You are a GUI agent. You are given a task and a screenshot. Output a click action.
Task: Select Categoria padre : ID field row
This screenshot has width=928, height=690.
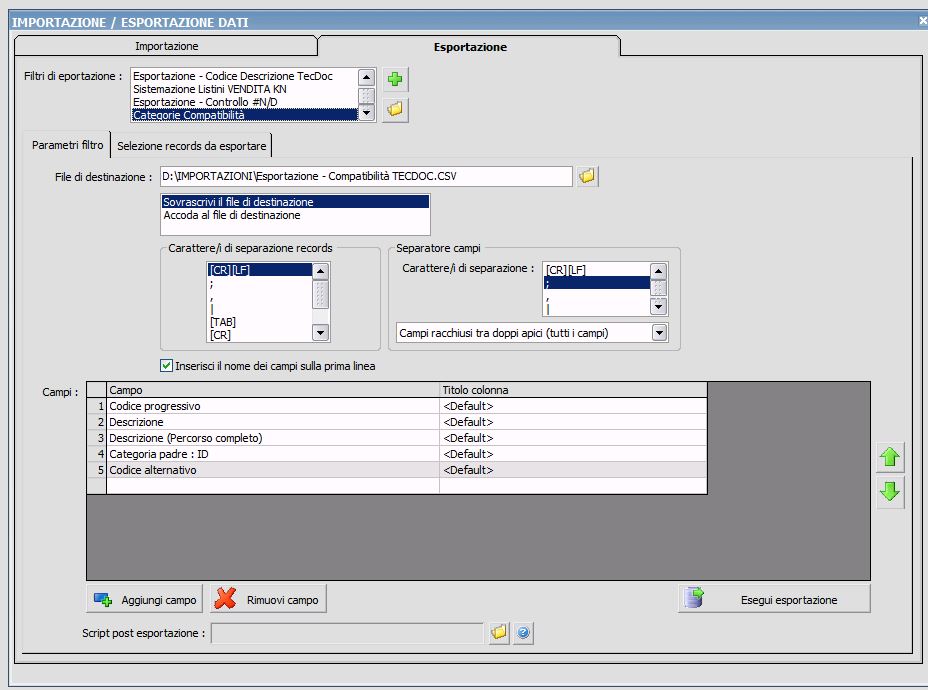pyautogui.click(x=273, y=454)
